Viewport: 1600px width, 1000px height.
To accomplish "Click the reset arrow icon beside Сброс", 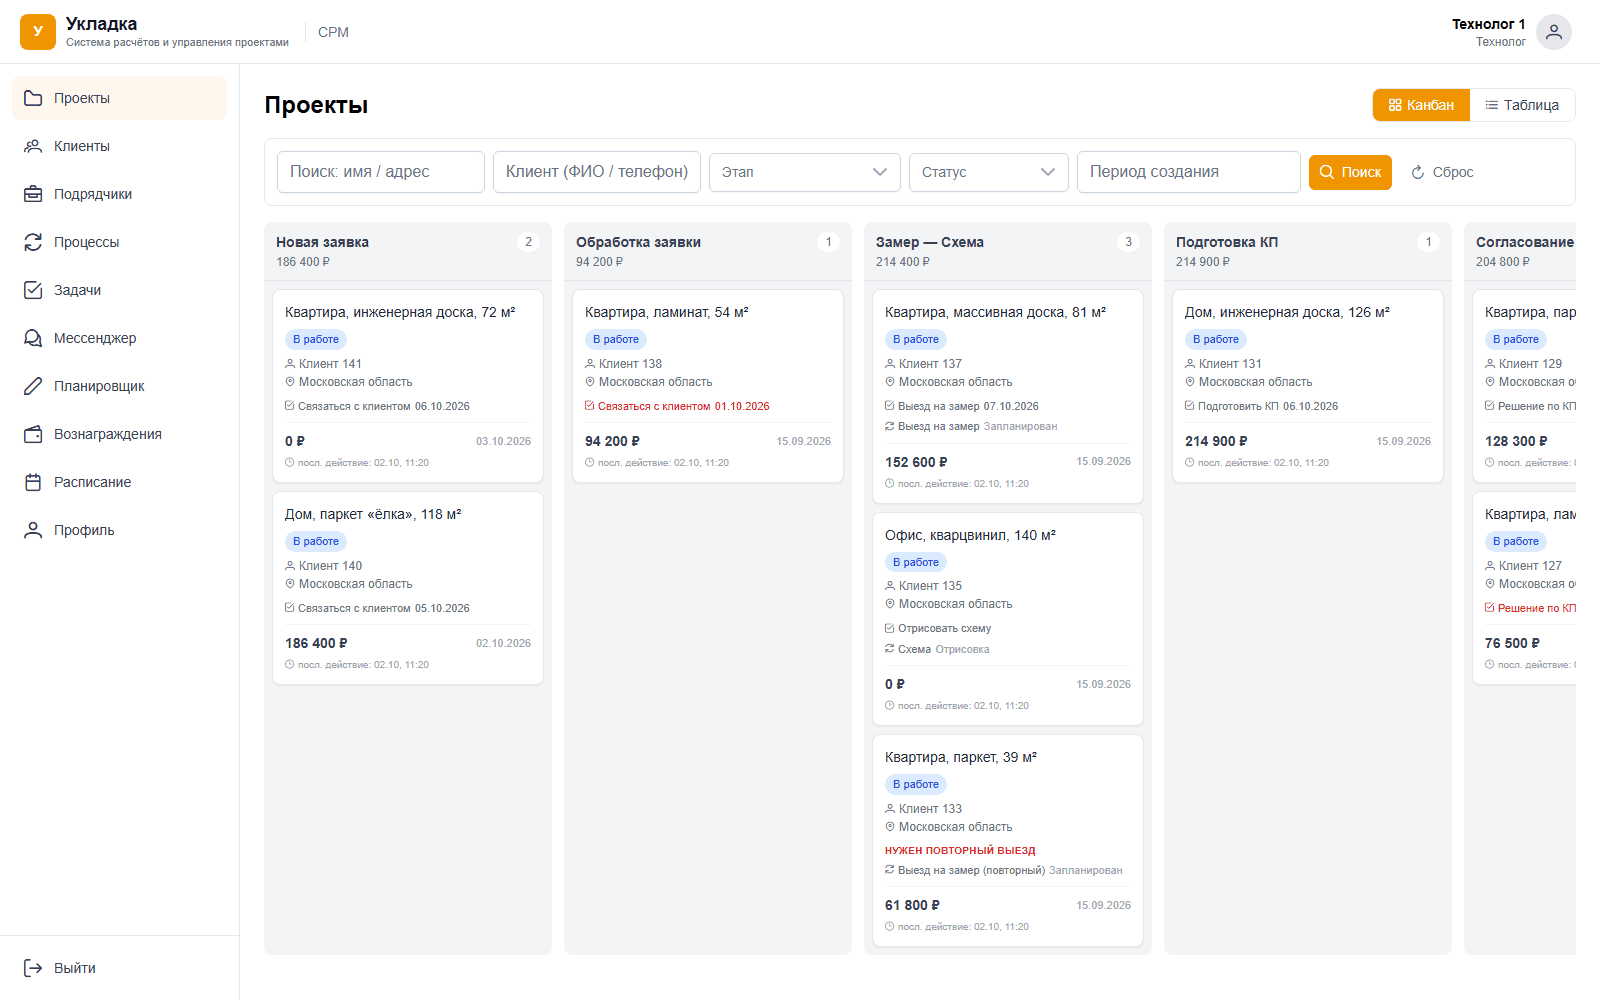I will pyautogui.click(x=1417, y=173).
